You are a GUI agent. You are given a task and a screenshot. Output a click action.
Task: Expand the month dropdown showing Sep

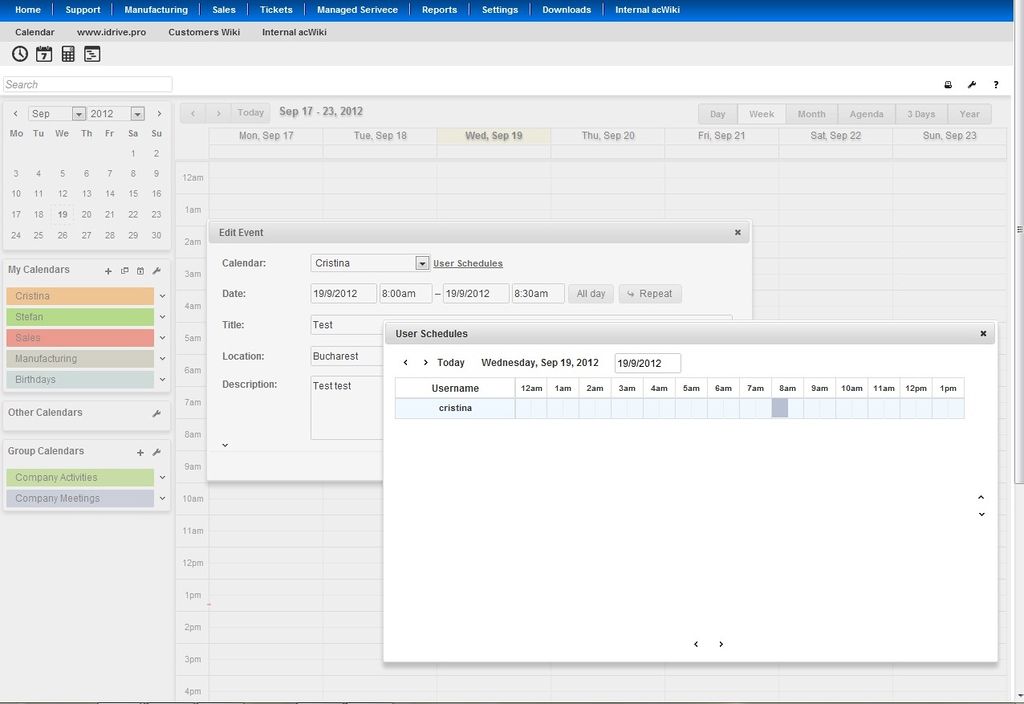point(78,114)
